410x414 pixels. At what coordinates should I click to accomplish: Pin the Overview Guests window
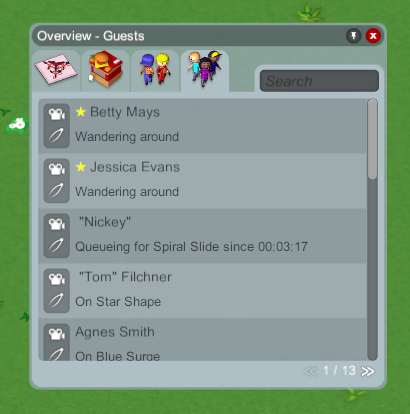[x=354, y=36]
